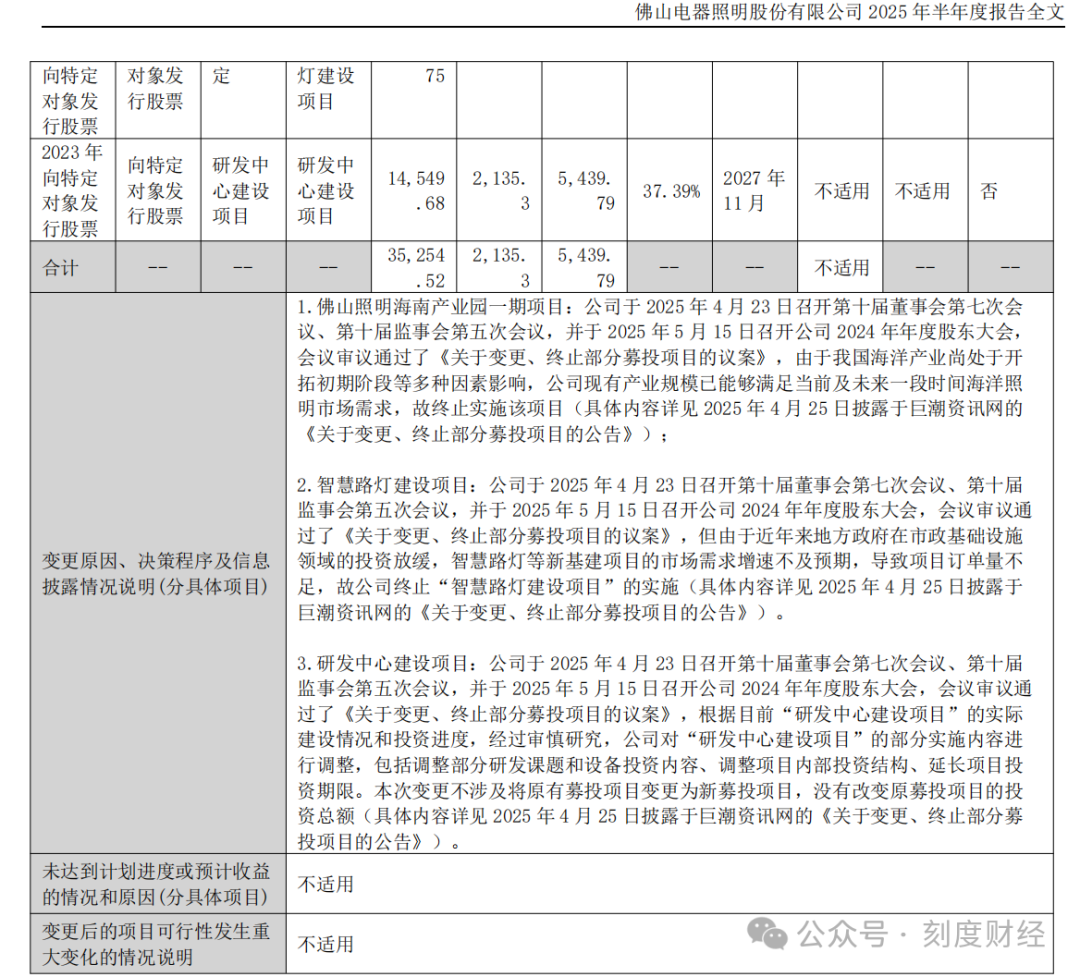This screenshot has height=977, width=1080.
Task: Click the WeChat logo in the watermark
Action: pos(768,936)
